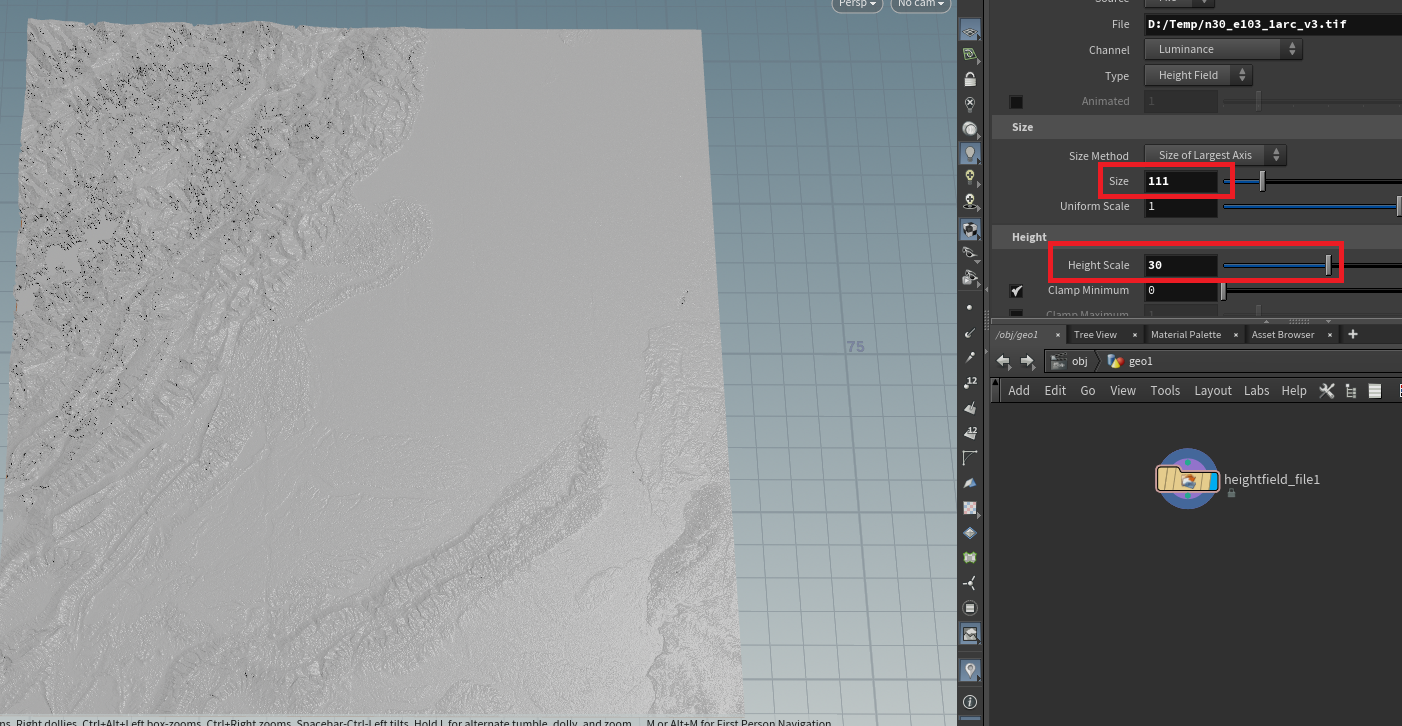Toggle the normal lighting bulb icon
1402x726 pixels.
click(x=969, y=153)
